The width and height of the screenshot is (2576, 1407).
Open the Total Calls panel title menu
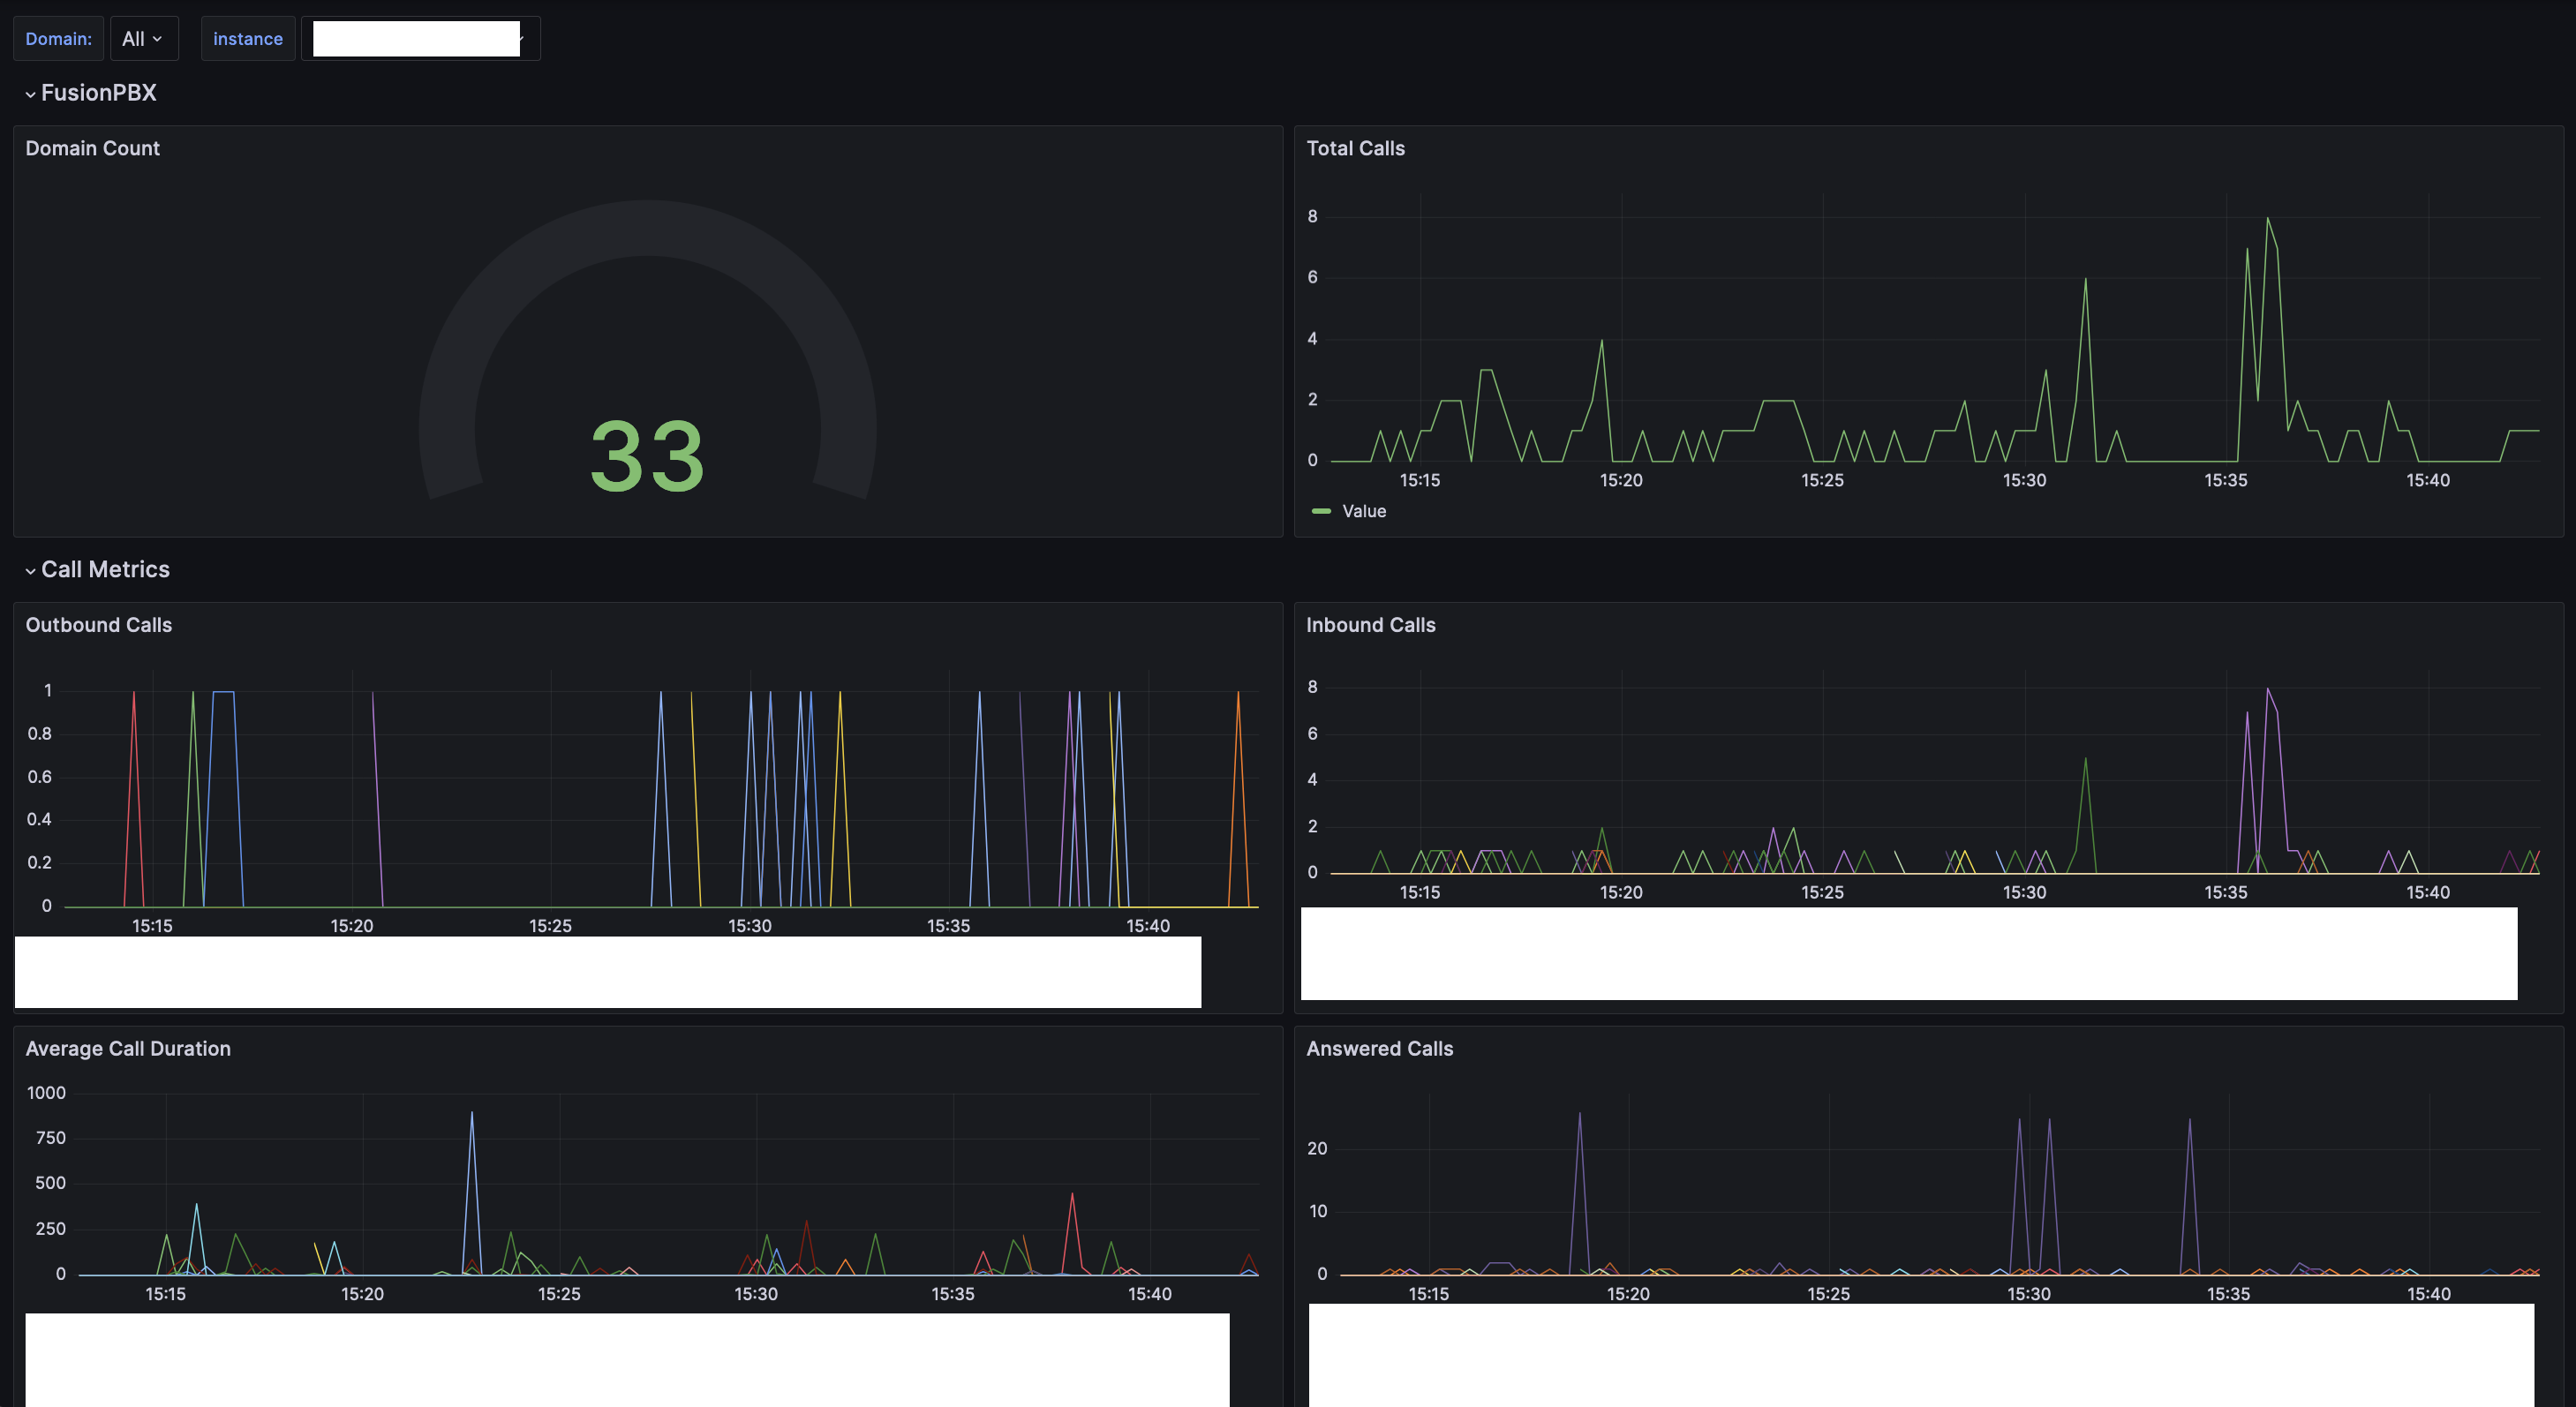coord(1355,149)
